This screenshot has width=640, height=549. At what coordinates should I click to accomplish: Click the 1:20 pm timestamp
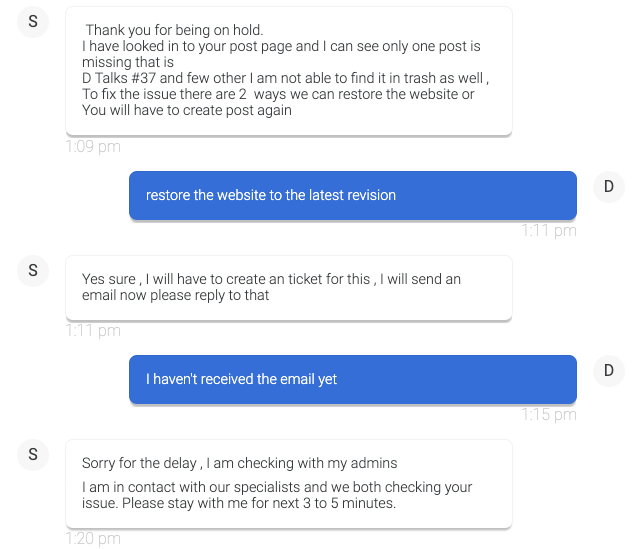point(93,539)
